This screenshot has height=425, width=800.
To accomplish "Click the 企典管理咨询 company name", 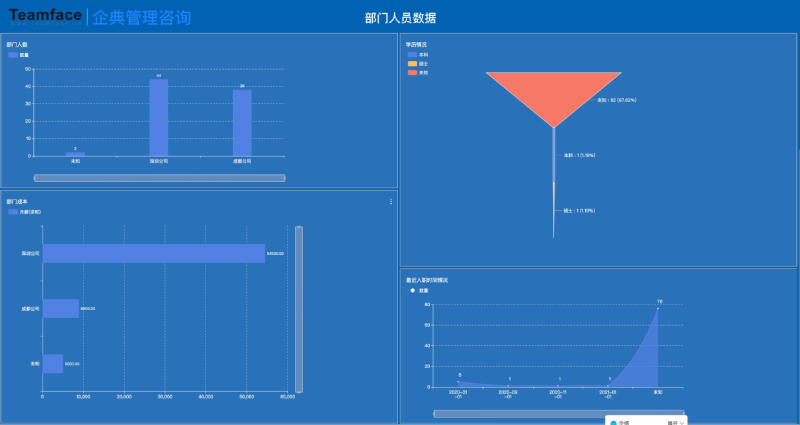I will pos(141,18).
